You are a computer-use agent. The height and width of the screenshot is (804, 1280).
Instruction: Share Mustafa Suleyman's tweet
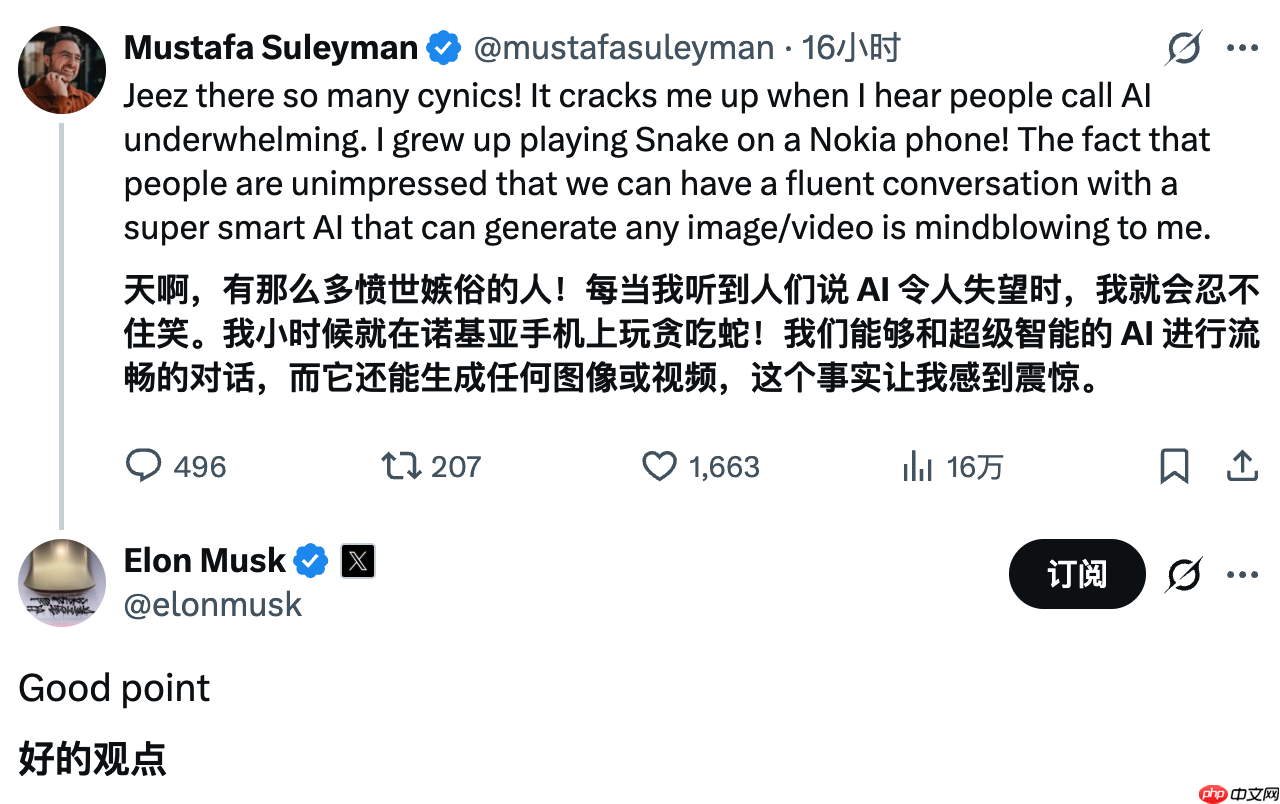(x=1241, y=466)
